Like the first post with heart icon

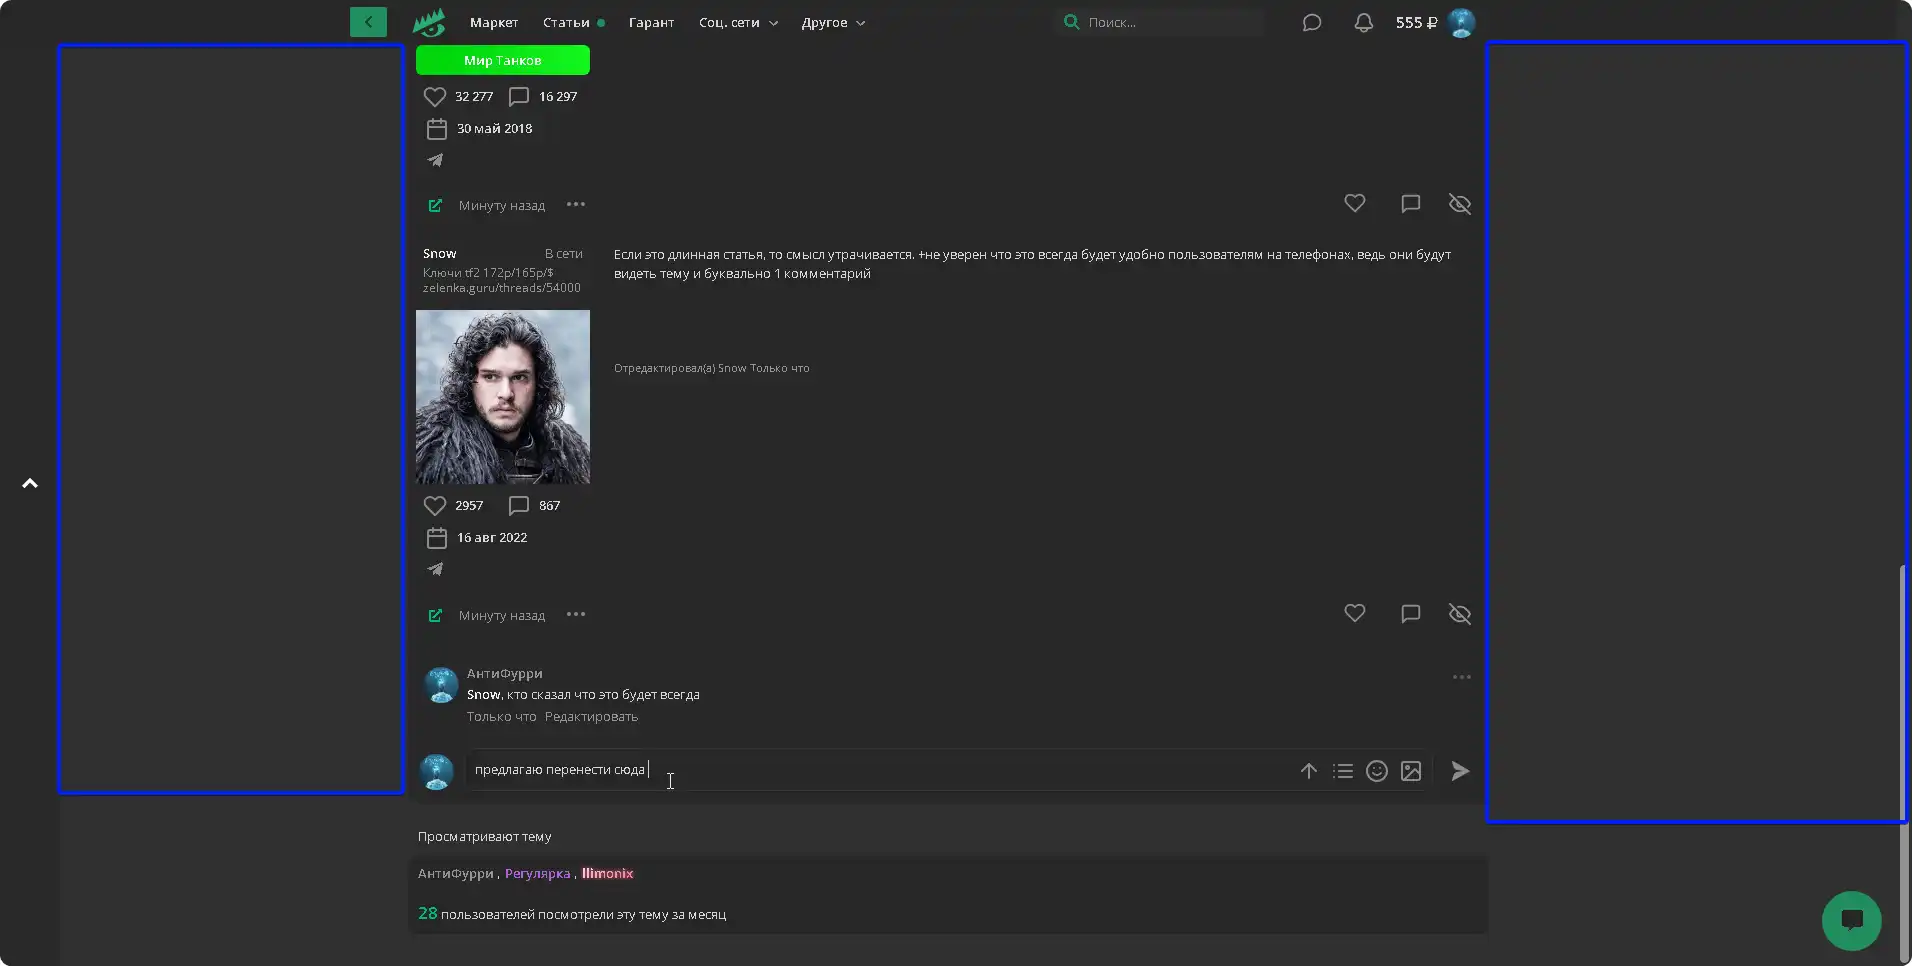(x=1355, y=203)
